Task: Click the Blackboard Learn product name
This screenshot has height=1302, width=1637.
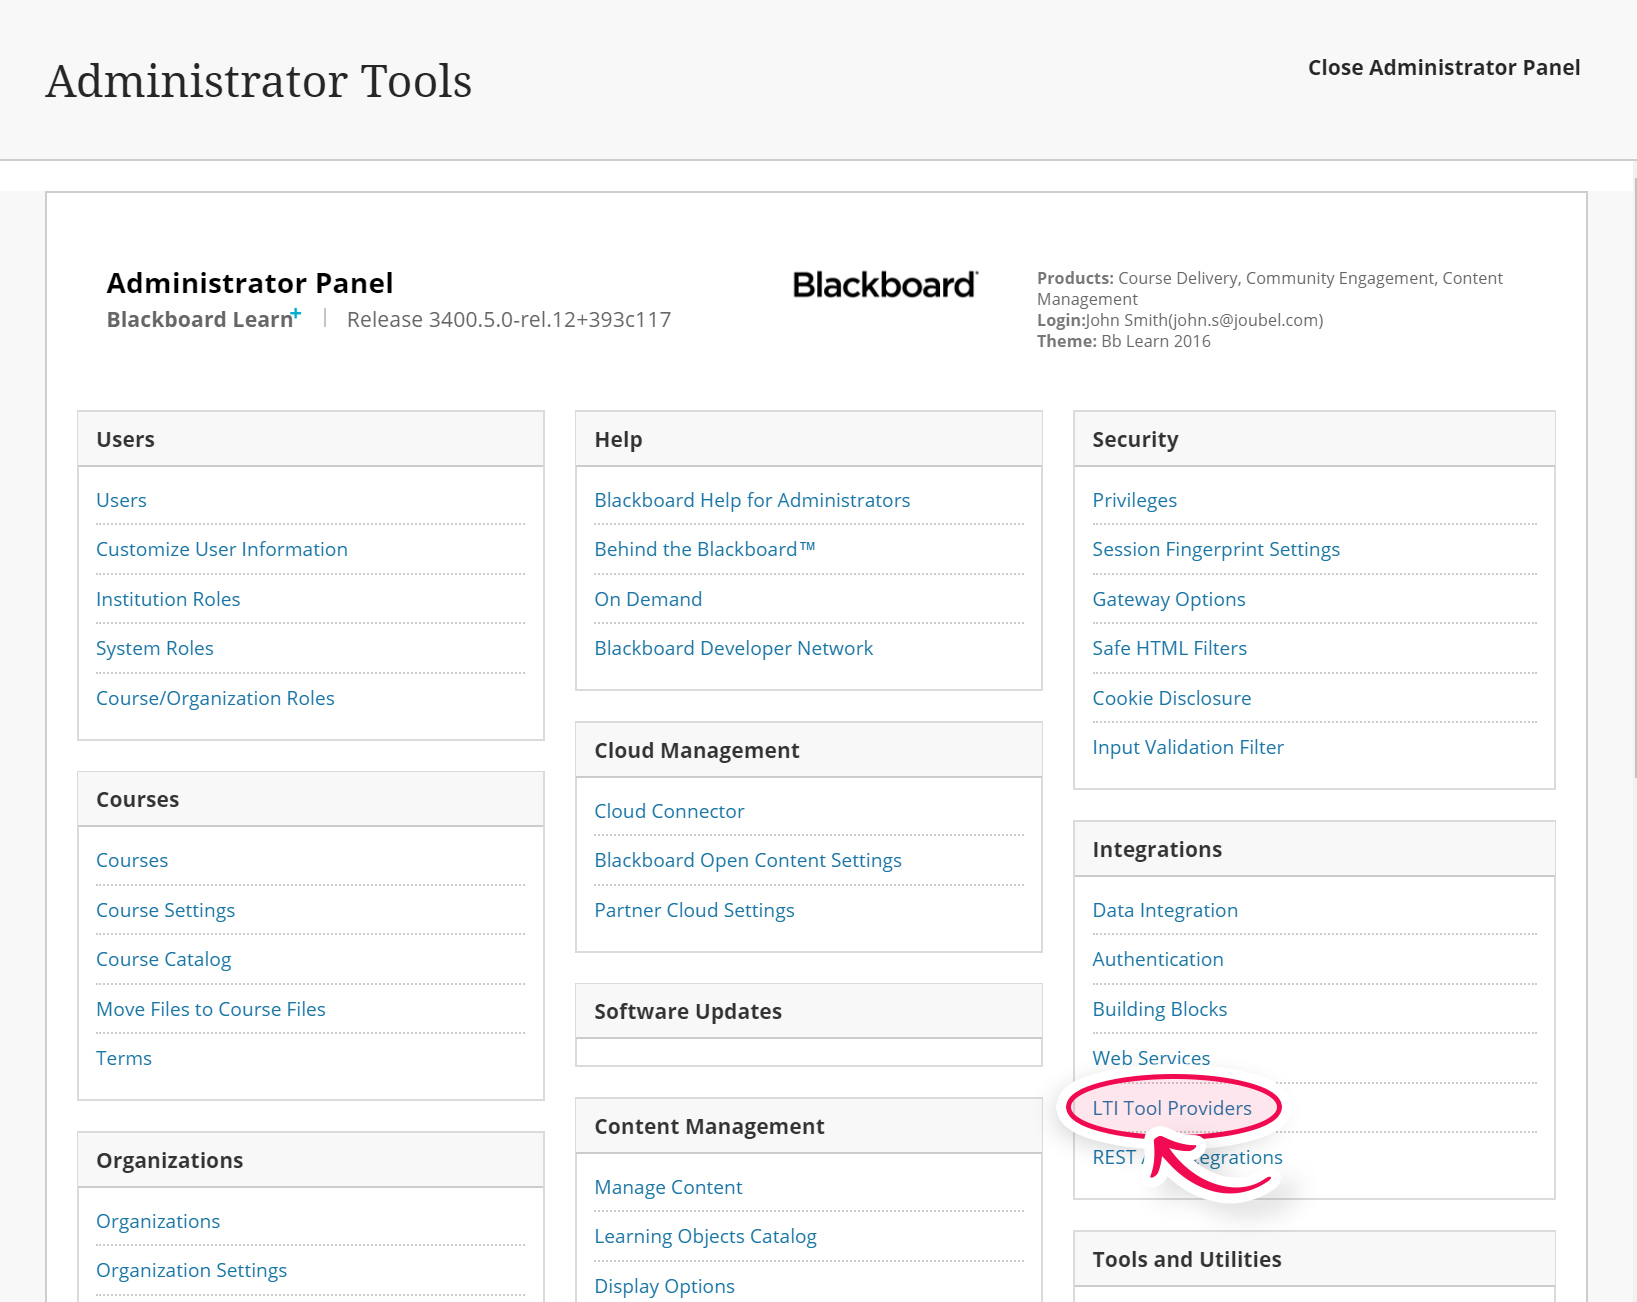Action: pos(204,320)
